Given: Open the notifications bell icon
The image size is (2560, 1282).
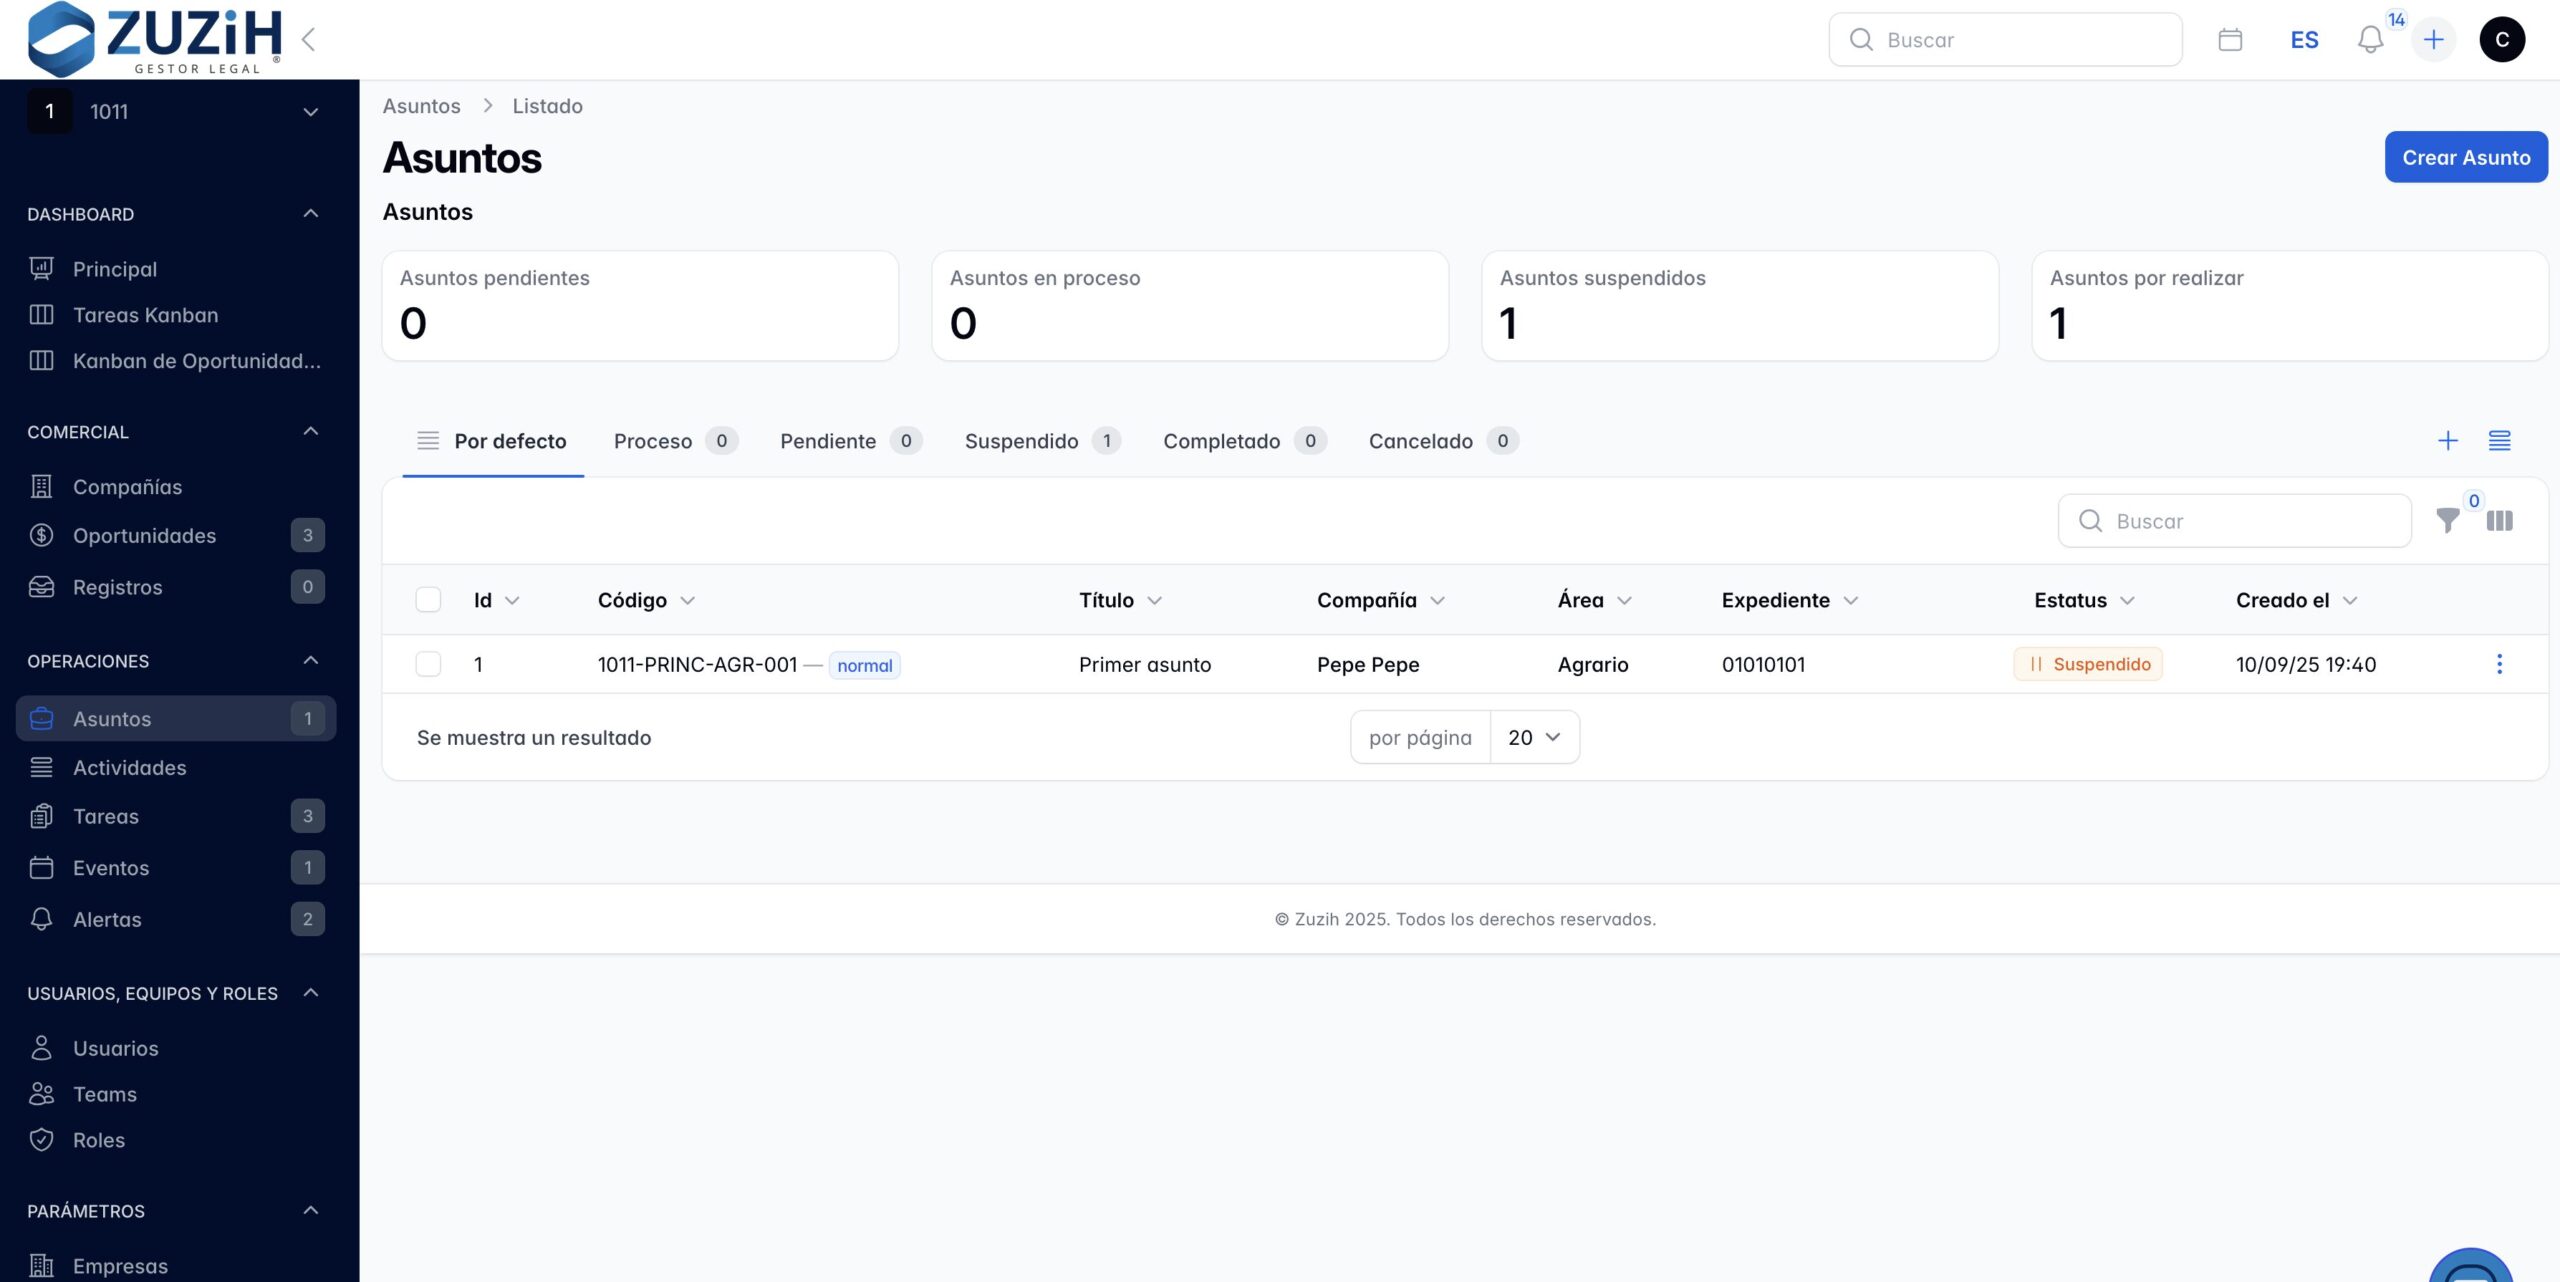Looking at the screenshot, I should pyautogui.click(x=2370, y=40).
